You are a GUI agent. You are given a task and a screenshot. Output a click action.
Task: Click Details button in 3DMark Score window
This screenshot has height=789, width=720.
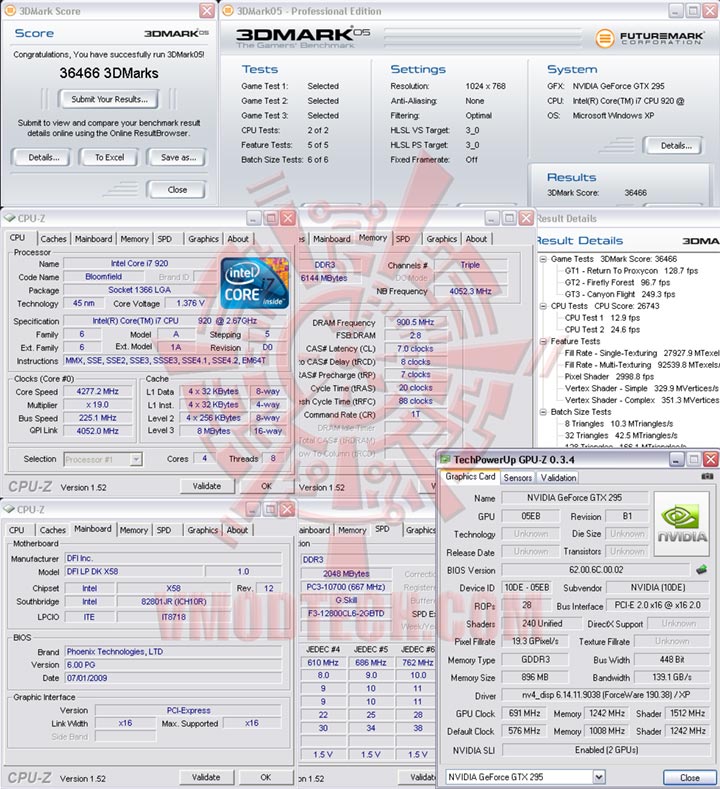click(43, 157)
